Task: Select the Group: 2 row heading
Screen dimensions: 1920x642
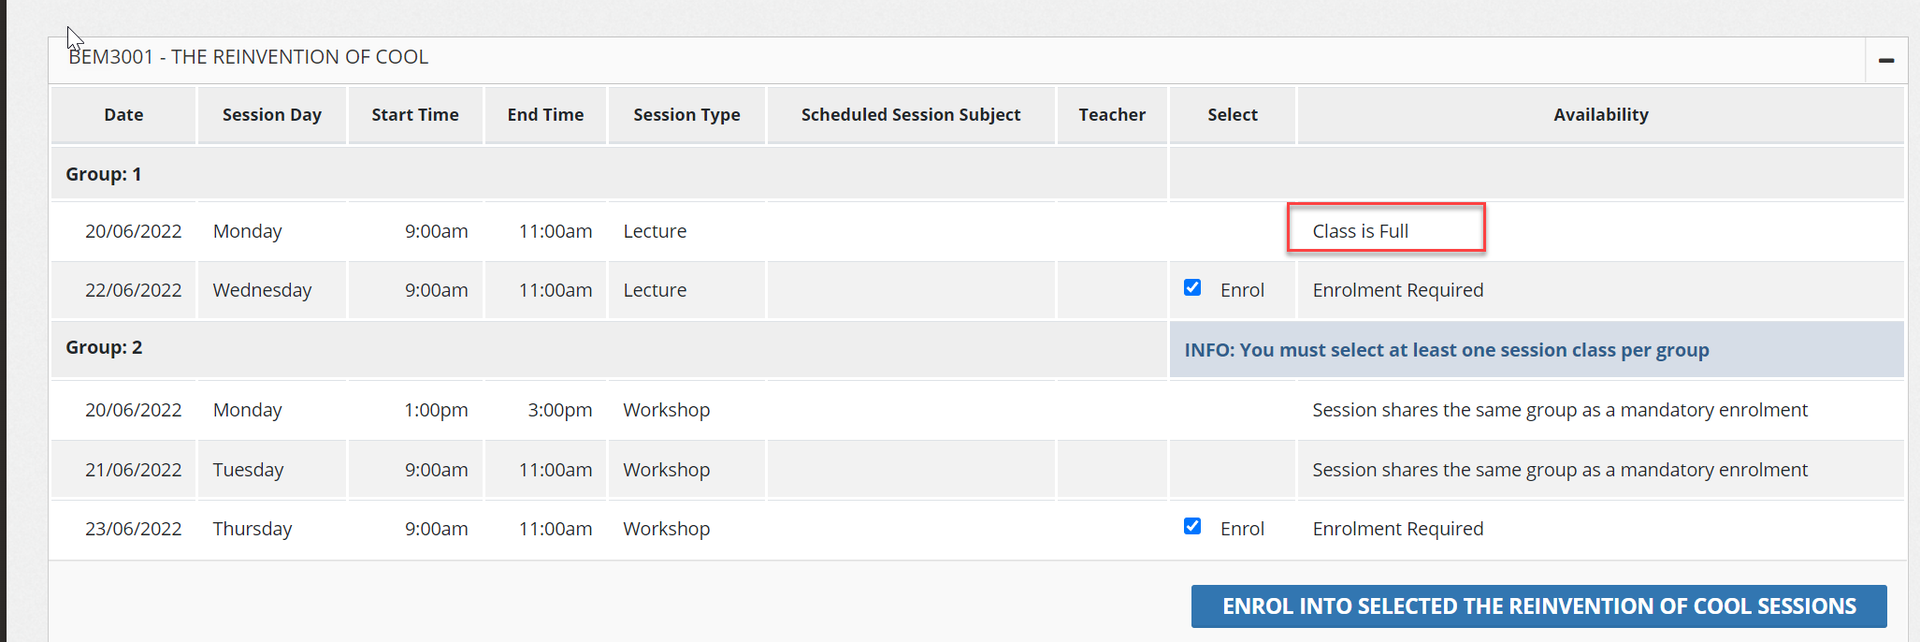Action: [104, 347]
